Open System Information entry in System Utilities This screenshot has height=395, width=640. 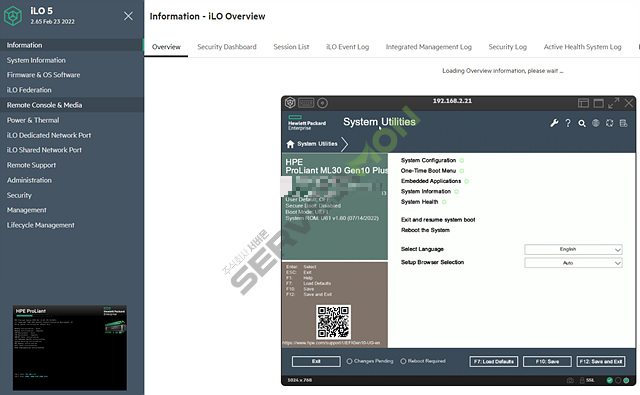[426, 191]
